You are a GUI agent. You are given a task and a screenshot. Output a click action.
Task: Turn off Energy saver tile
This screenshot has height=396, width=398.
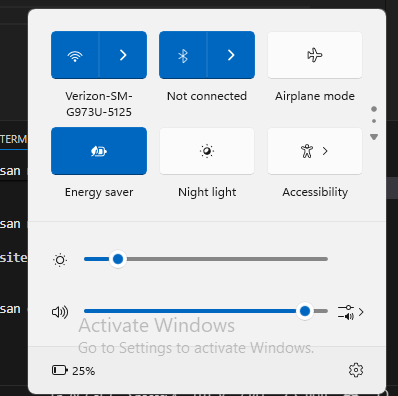click(x=99, y=151)
